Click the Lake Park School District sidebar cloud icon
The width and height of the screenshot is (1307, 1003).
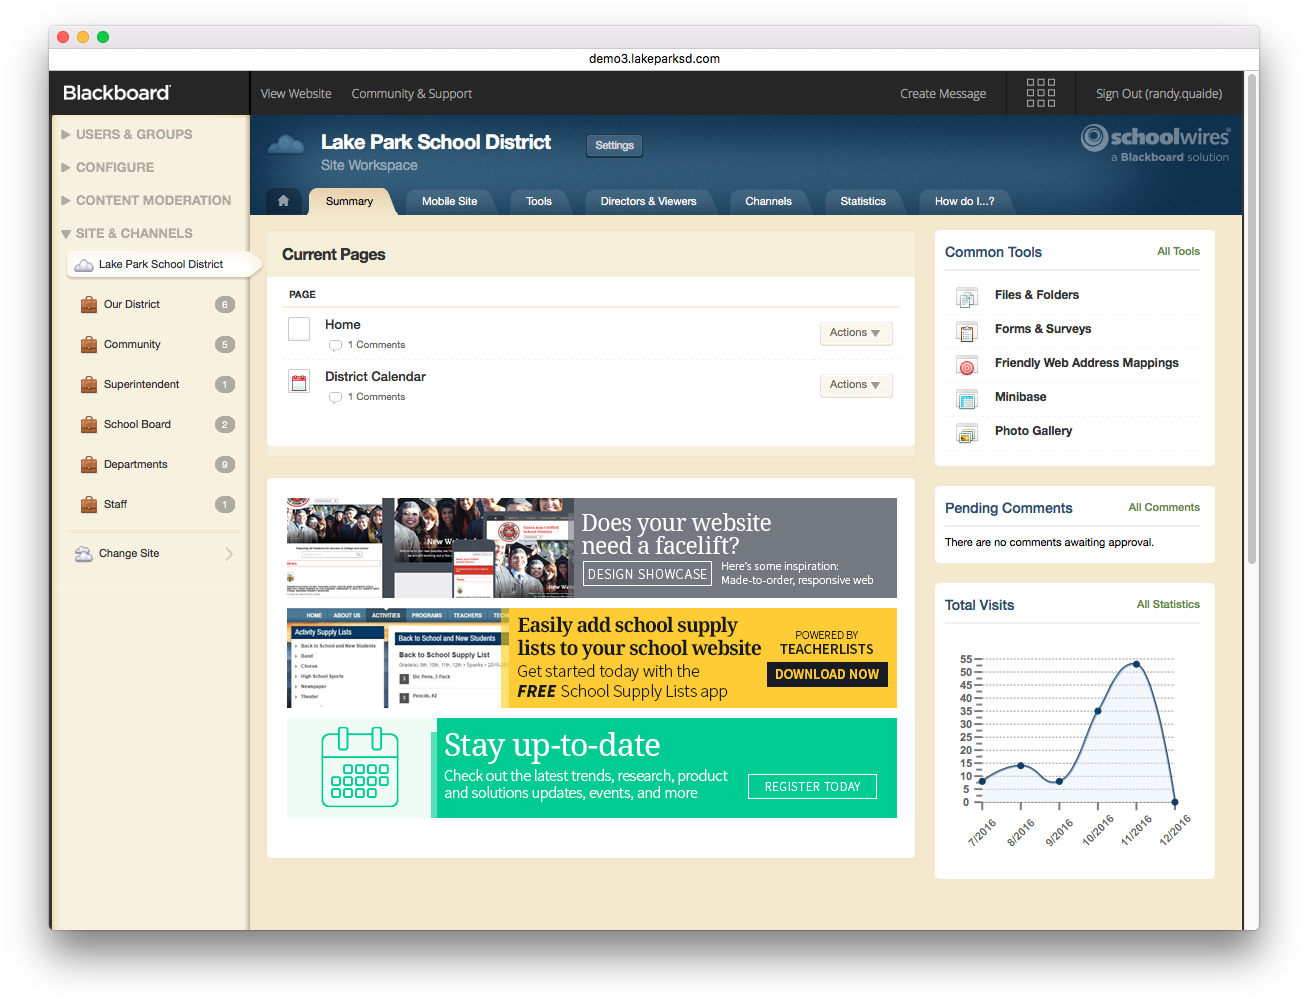(x=85, y=265)
